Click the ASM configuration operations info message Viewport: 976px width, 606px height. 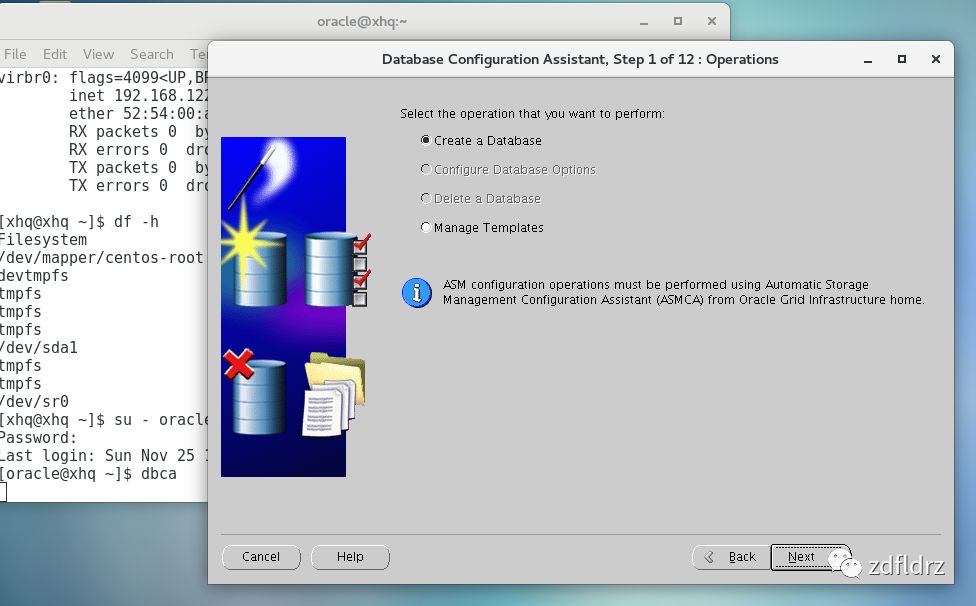click(x=683, y=292)
